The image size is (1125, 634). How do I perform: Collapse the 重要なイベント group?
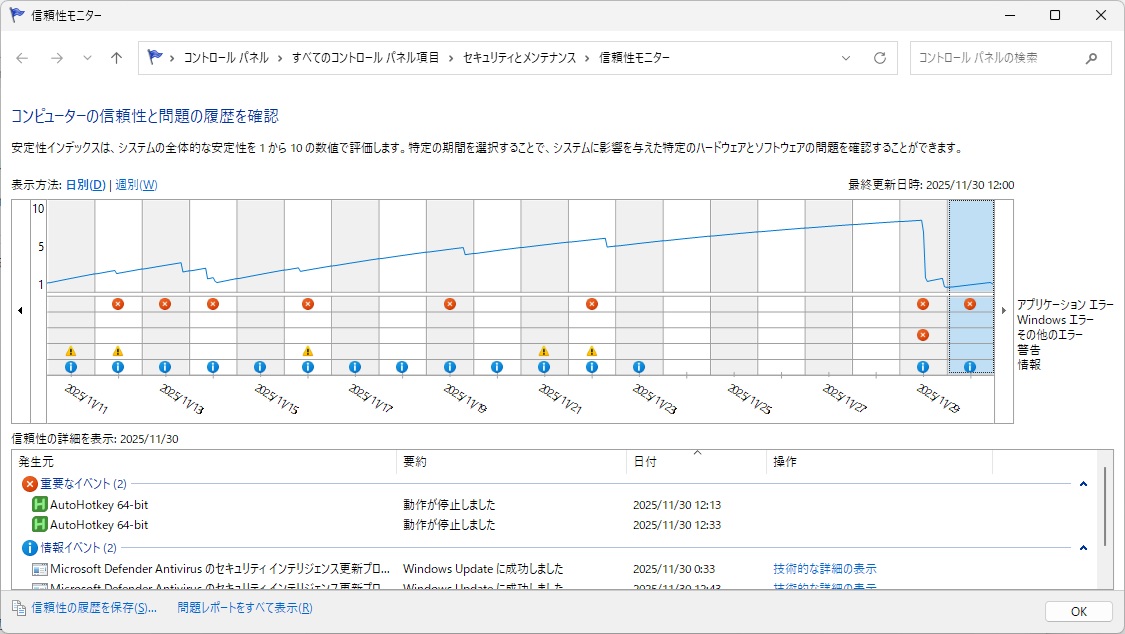point(1082,484)
